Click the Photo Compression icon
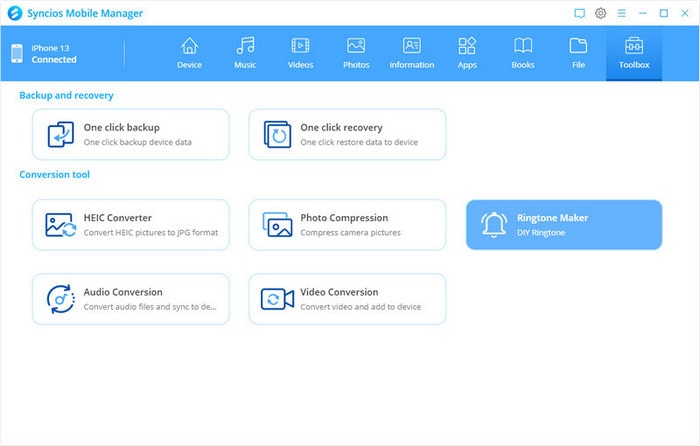The image size is (700, 446). click(277, 225)
